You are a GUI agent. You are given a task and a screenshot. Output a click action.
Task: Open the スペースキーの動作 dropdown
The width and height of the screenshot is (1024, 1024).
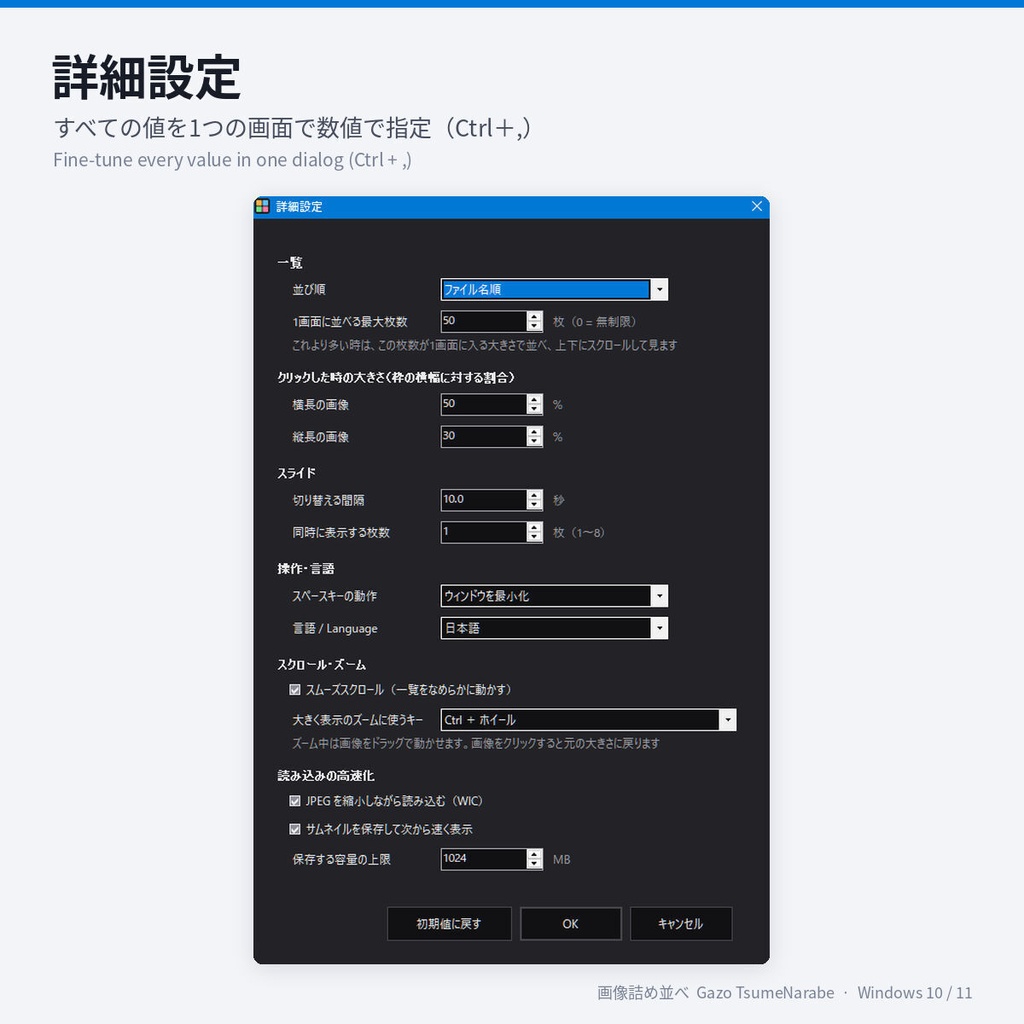(554, 596)
